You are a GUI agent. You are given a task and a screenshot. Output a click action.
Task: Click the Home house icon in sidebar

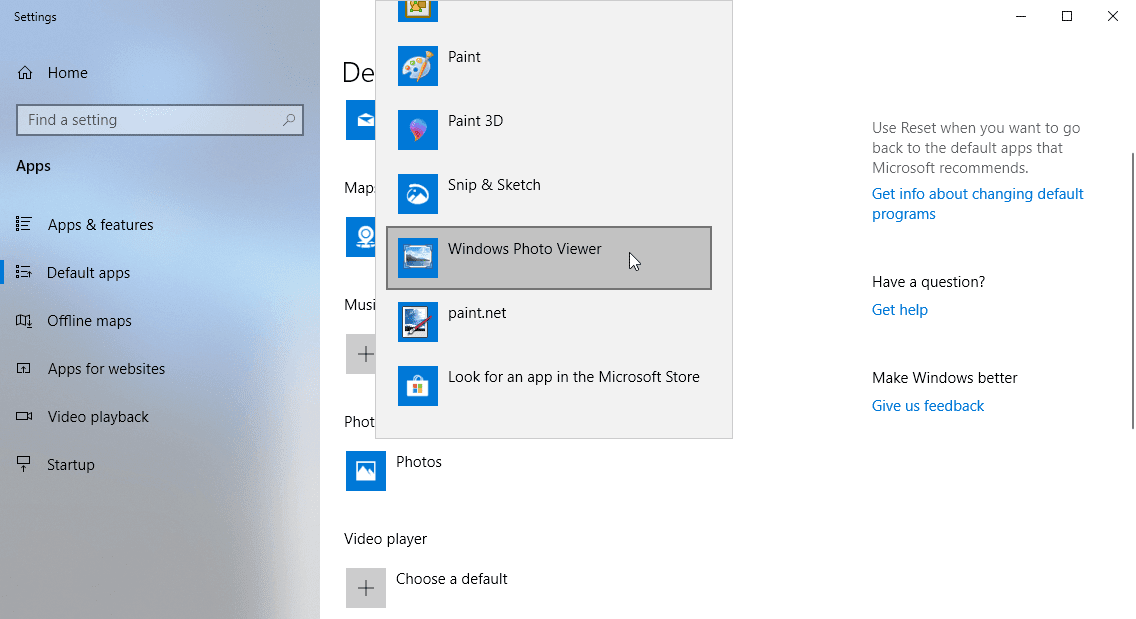[25, 72]
